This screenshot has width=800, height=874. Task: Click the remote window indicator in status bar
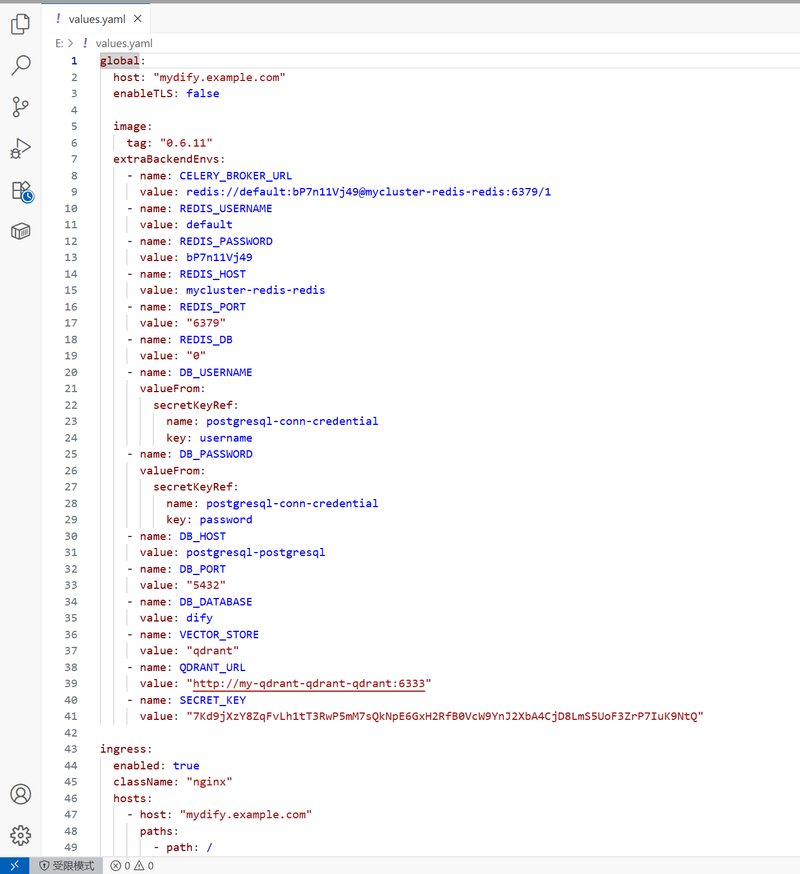14,865
